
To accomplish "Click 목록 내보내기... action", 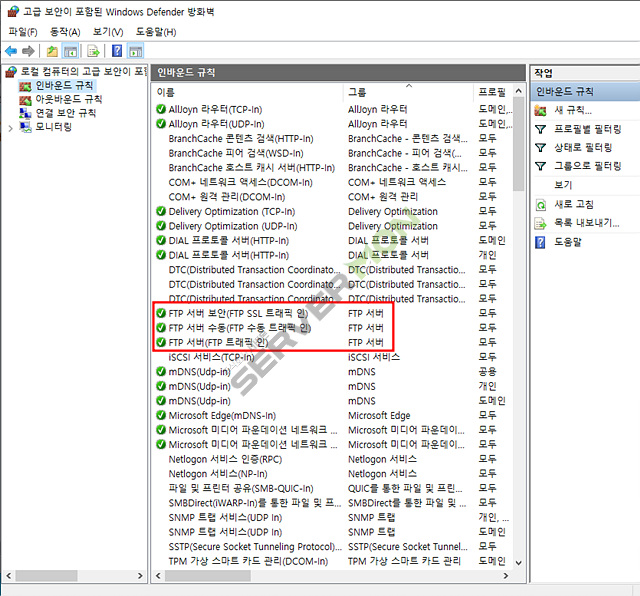I will click(587, 223).
